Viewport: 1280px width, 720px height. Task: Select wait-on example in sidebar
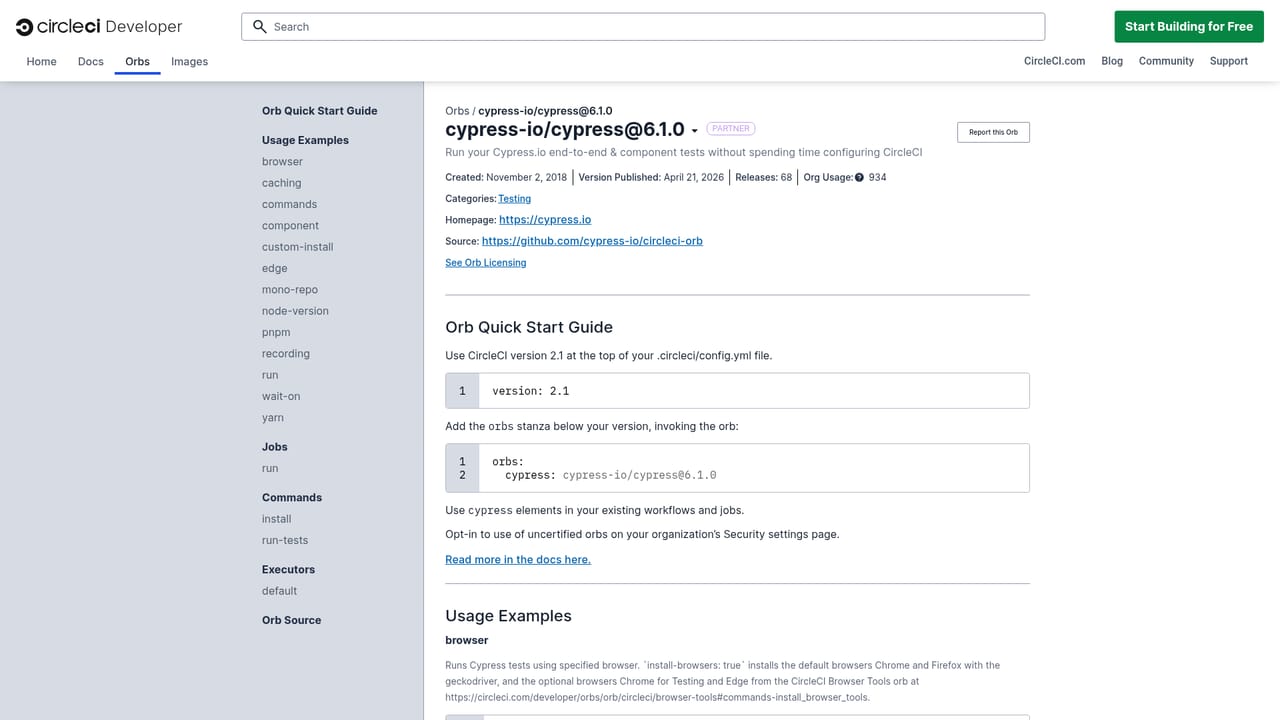(281, 397)
